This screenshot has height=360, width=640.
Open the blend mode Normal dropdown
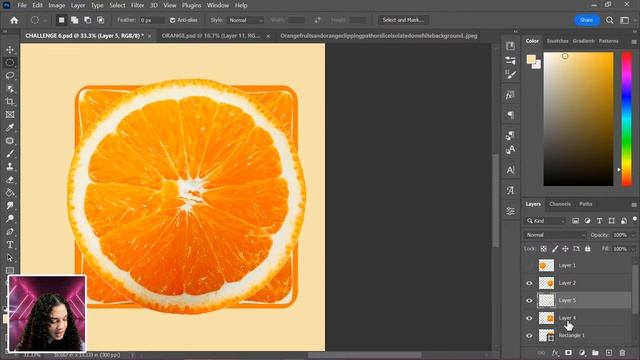[x=555, y=235]
